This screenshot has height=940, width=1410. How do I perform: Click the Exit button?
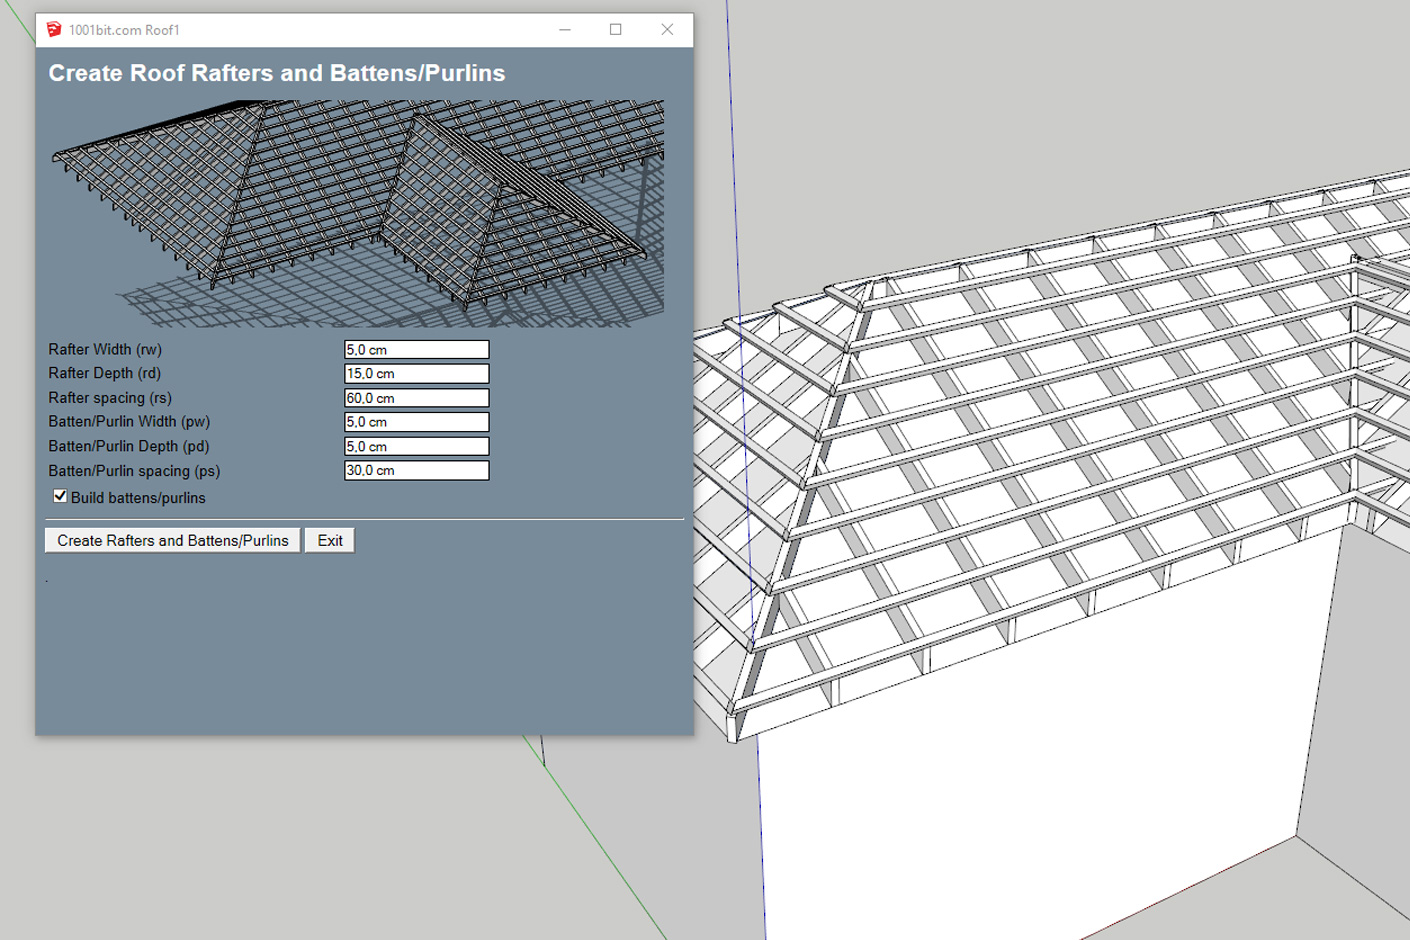point(329,540)
